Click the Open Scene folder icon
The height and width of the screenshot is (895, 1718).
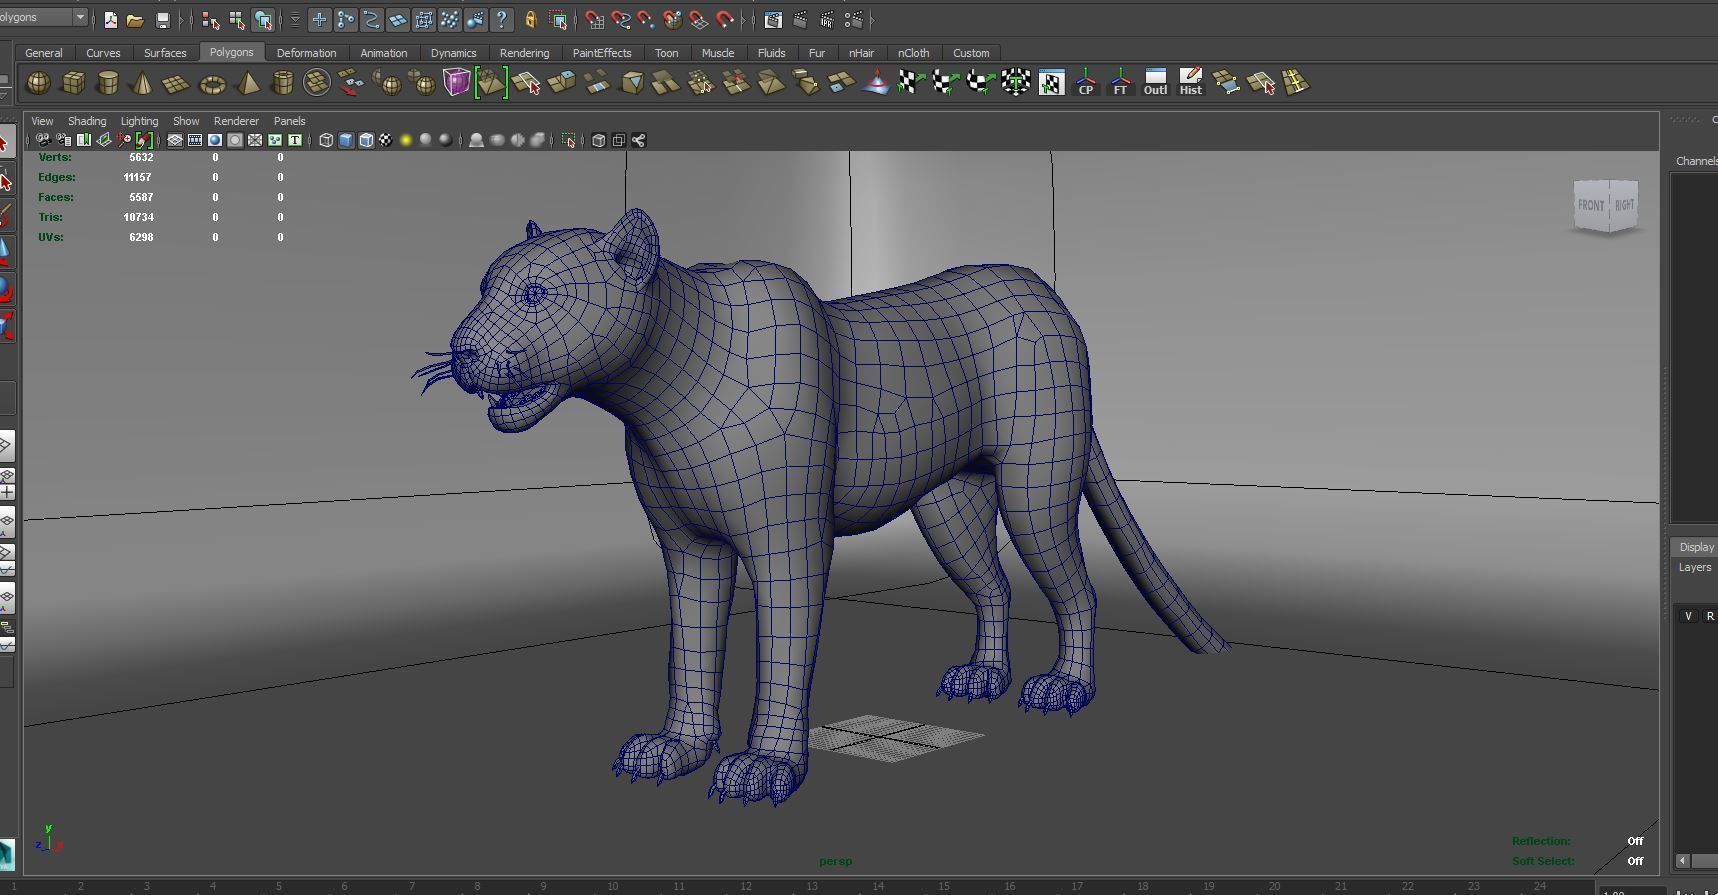pos(134,19)
